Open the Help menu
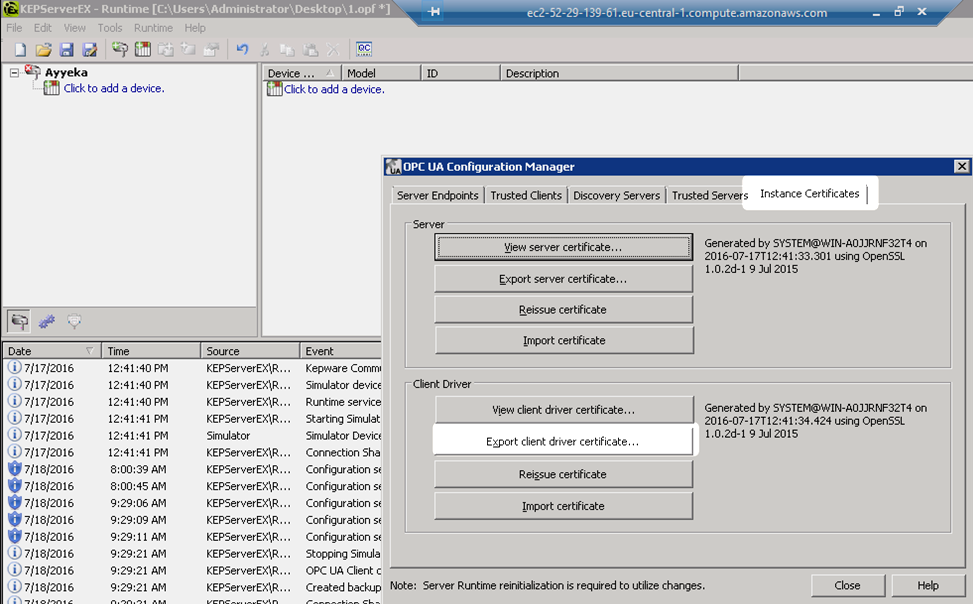This screenshot has width=973, height=604. (195, 28)
